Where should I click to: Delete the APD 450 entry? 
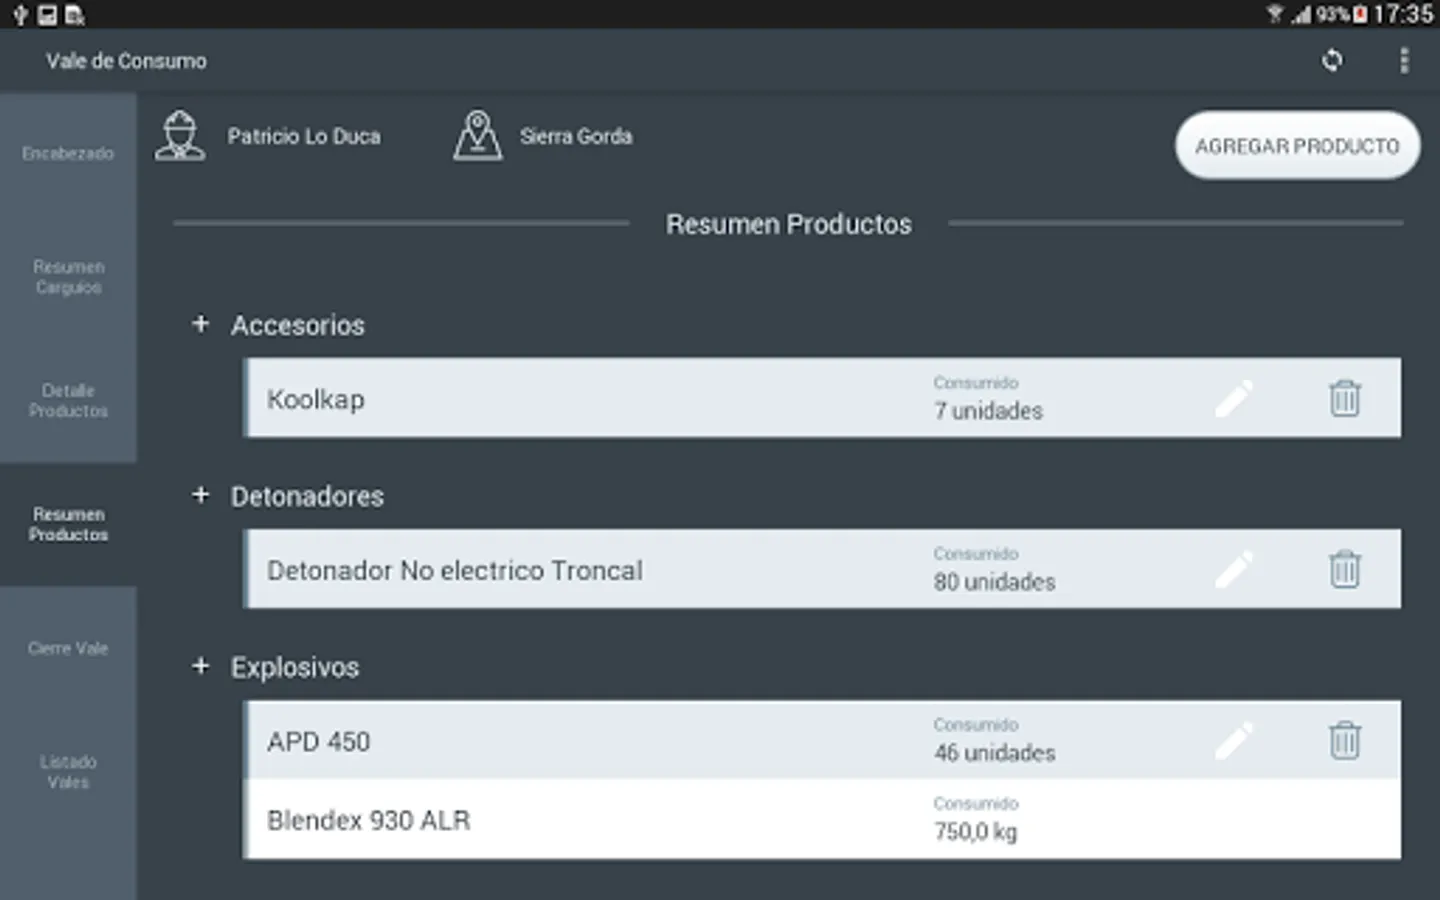coord(1344,741)
